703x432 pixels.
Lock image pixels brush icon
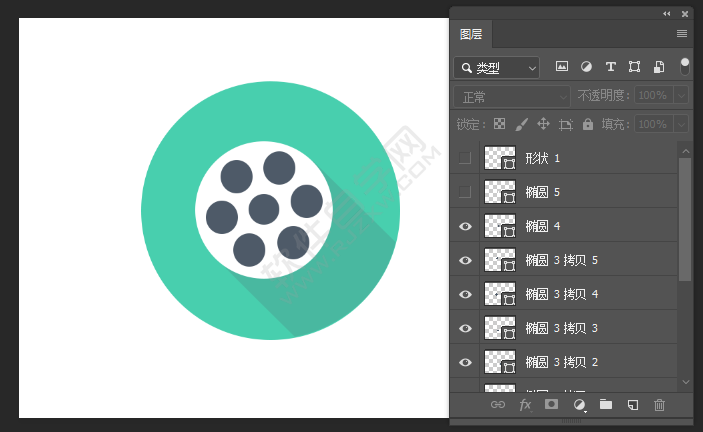pyautogui.click(x=521, y=124)
